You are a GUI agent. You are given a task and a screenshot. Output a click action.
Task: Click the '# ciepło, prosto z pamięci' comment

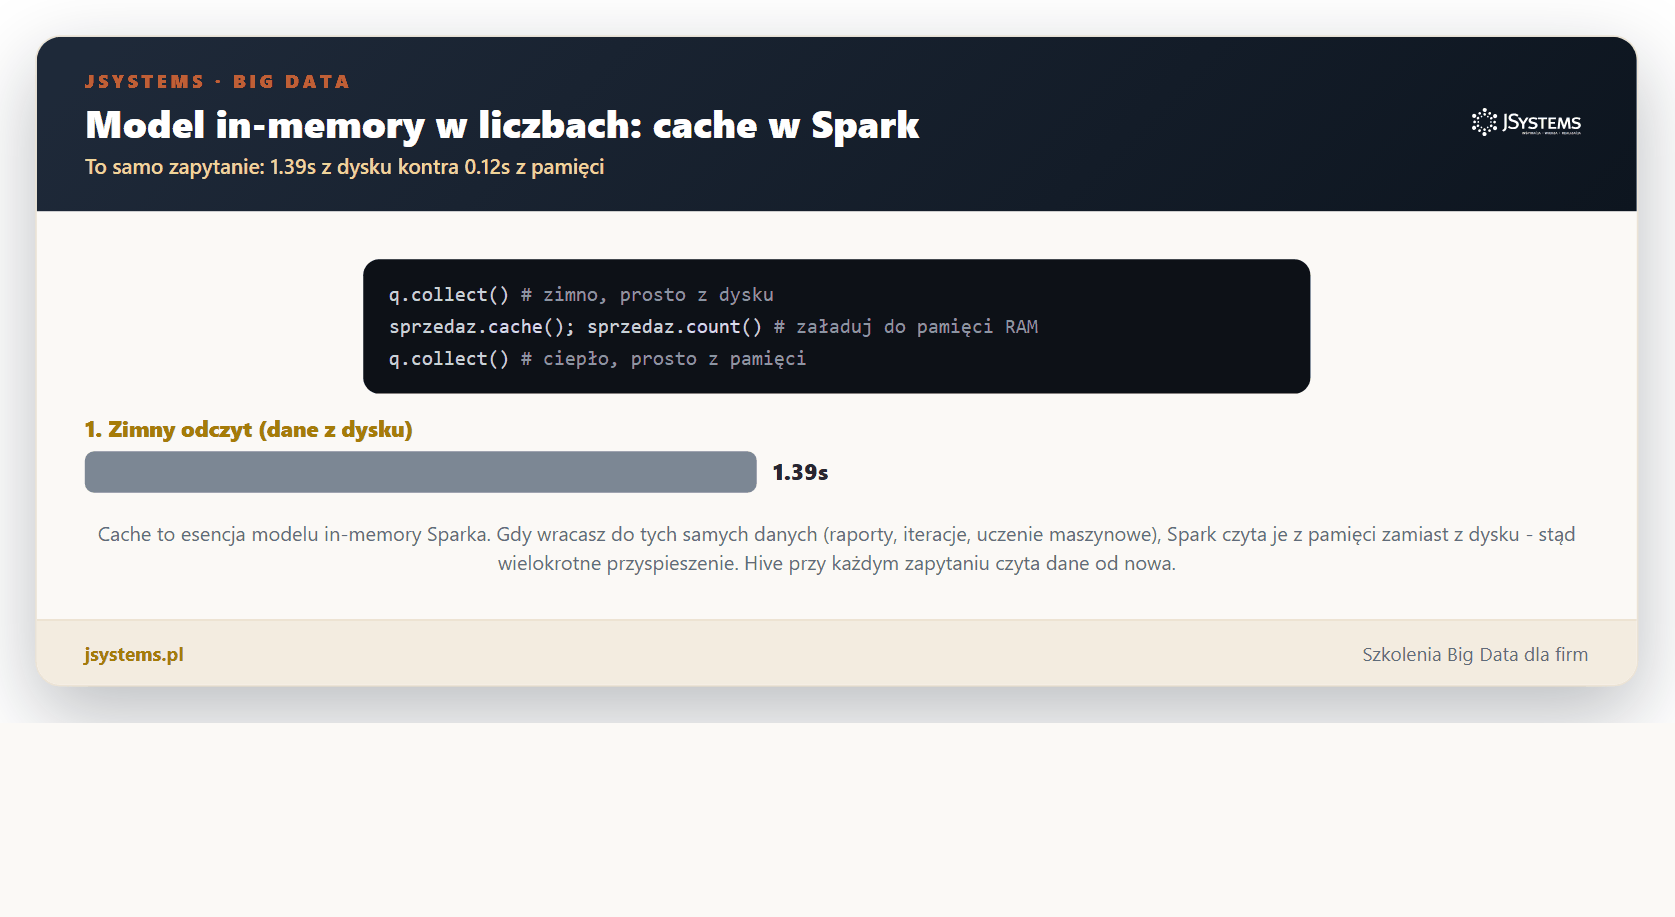pyautogui.click(x=663, y=359)
